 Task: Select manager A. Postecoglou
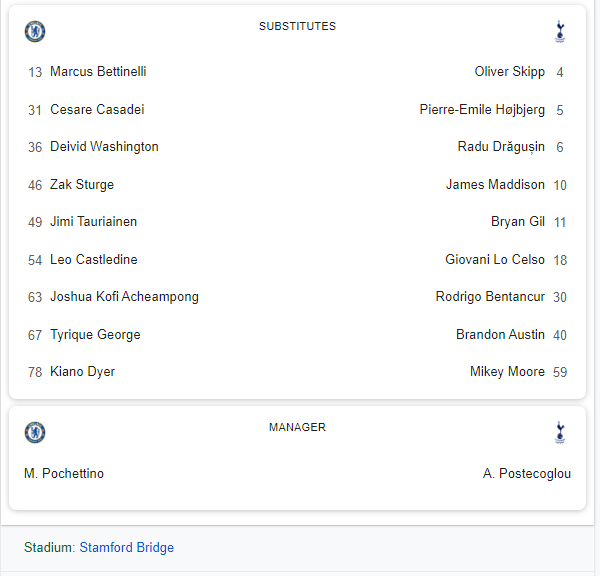pos(527,473)
